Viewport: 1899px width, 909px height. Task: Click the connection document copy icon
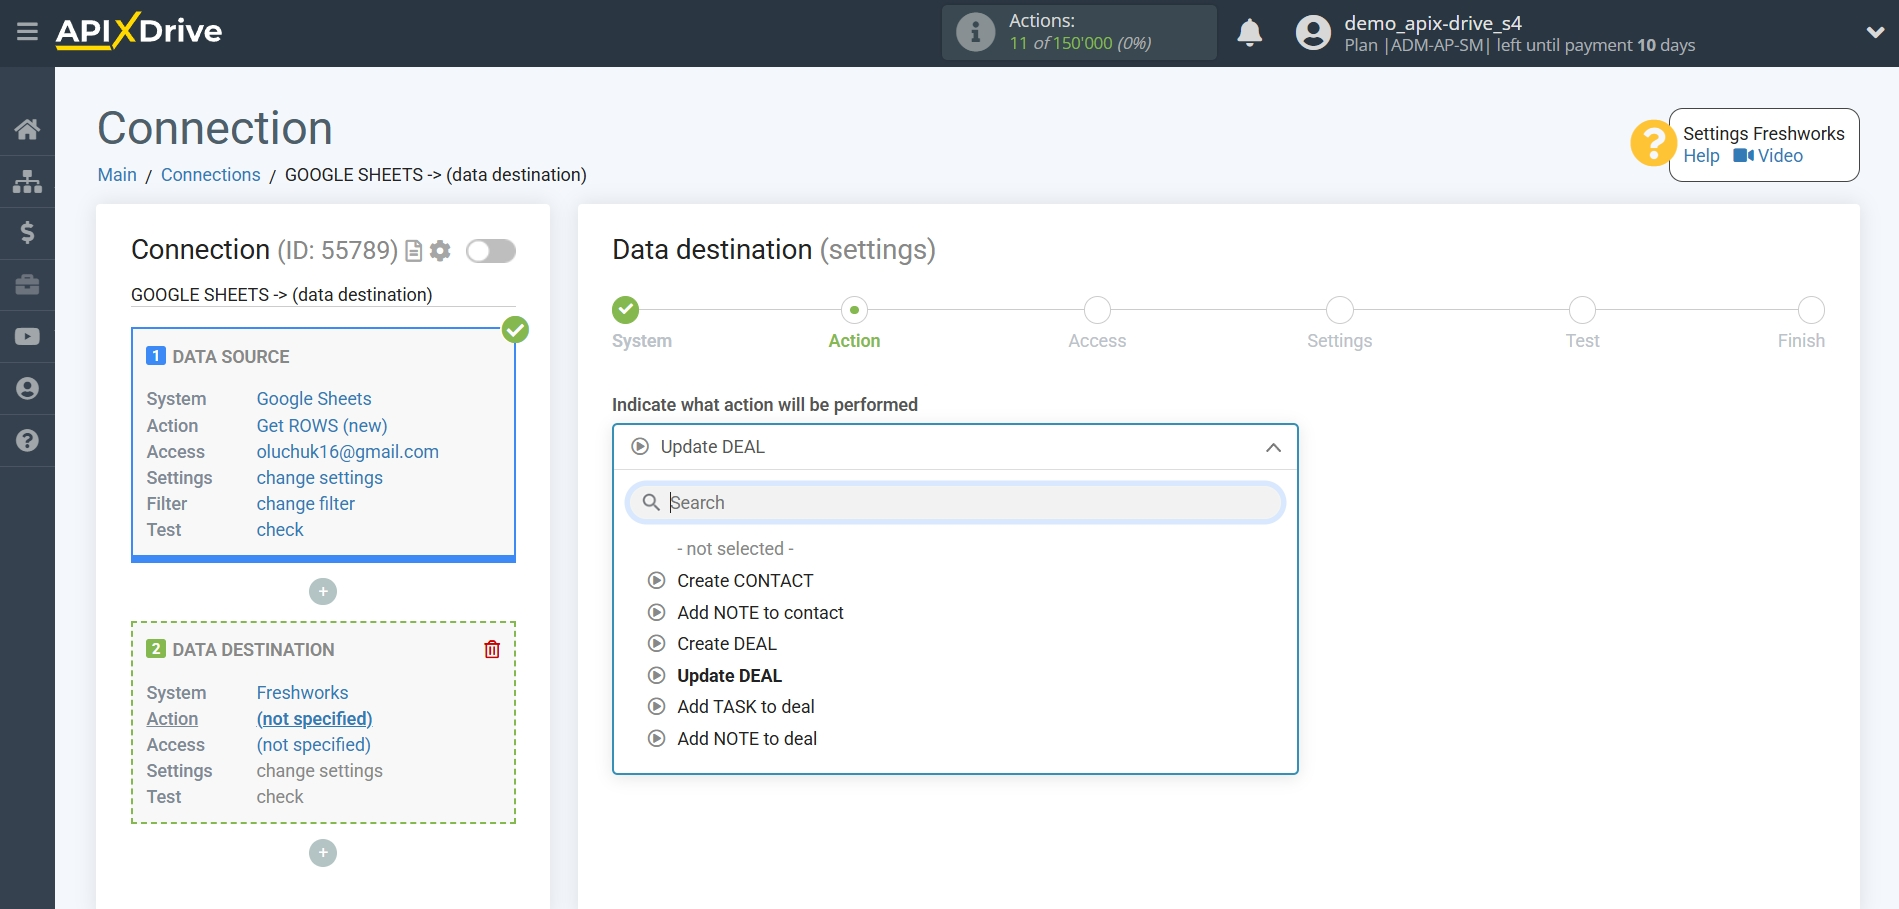pos(413,251)
